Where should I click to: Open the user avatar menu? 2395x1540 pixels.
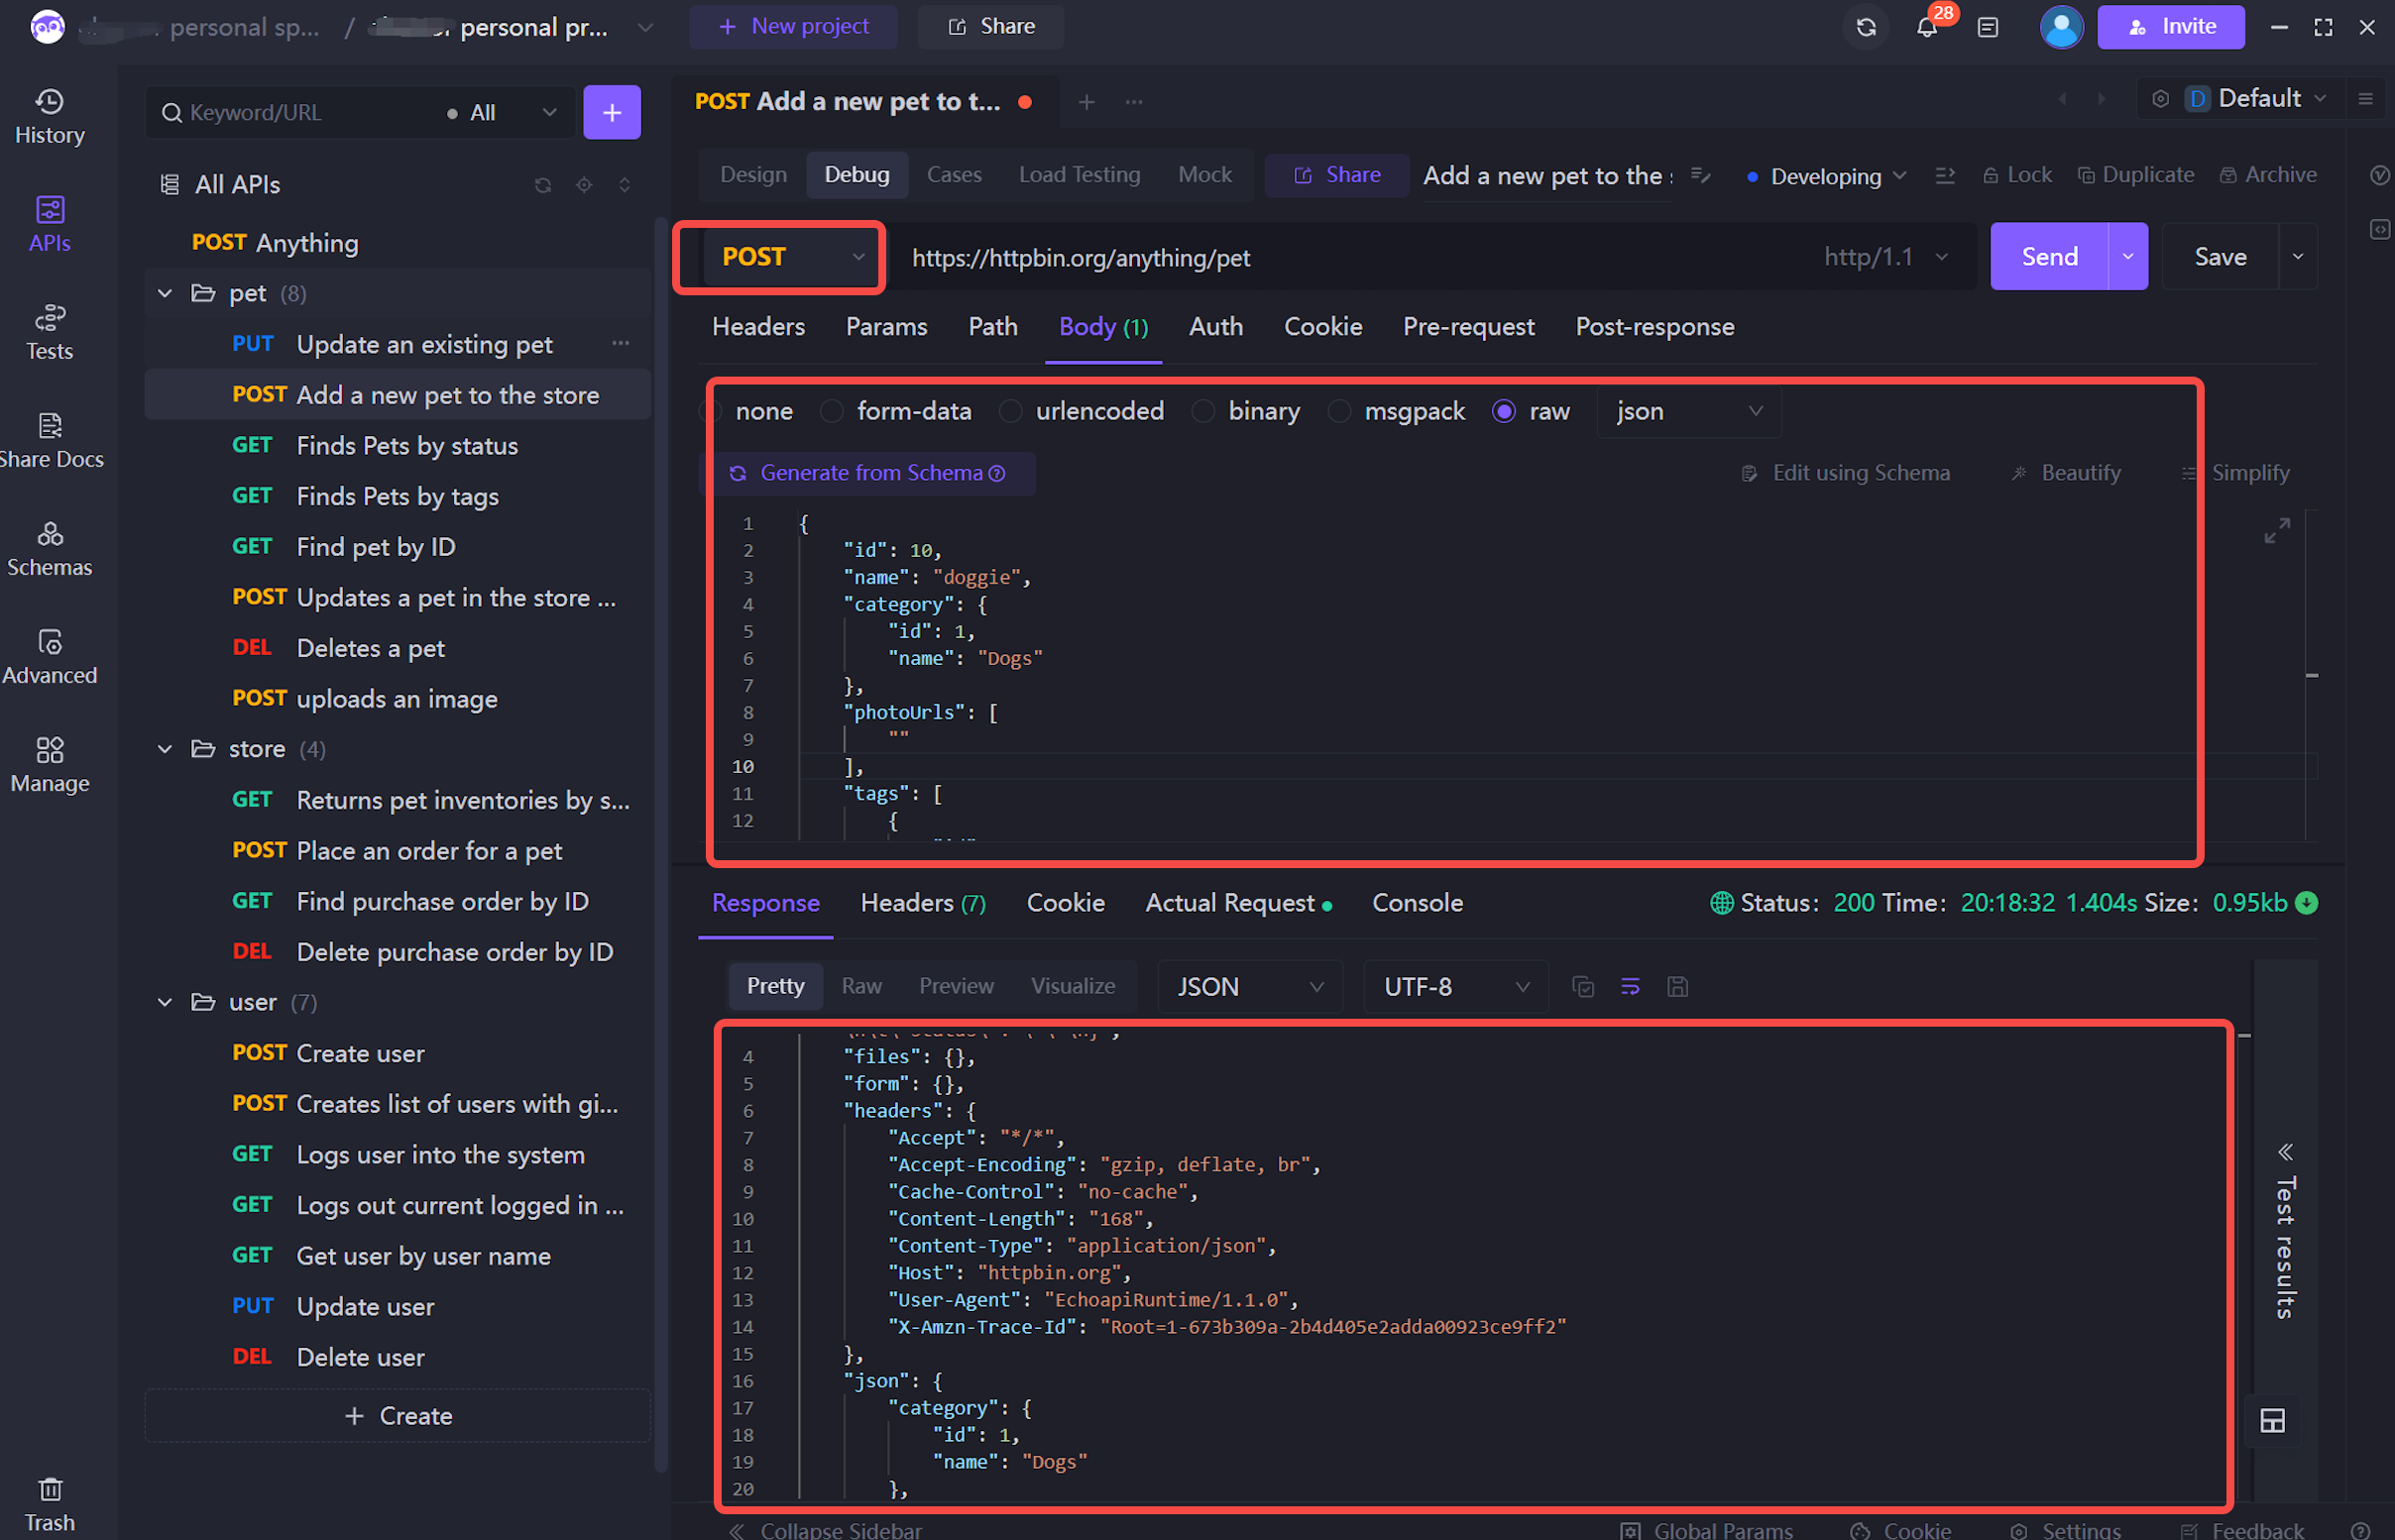[x=2061, y=27]
